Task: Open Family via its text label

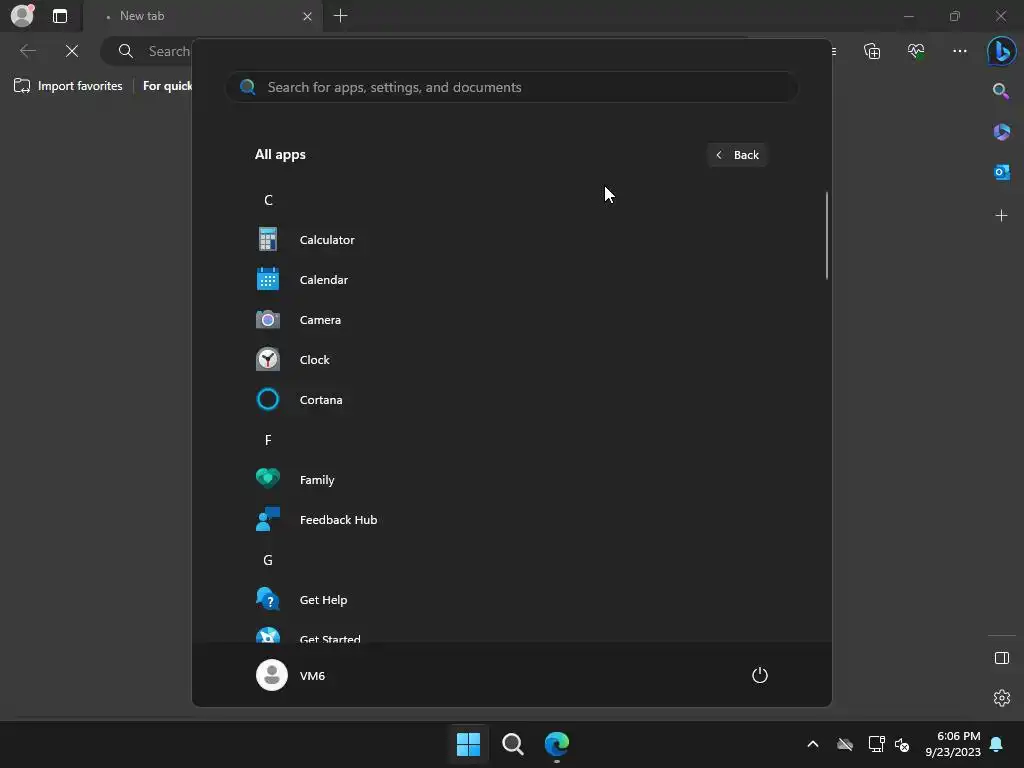Action: click(x=317, y=479)
